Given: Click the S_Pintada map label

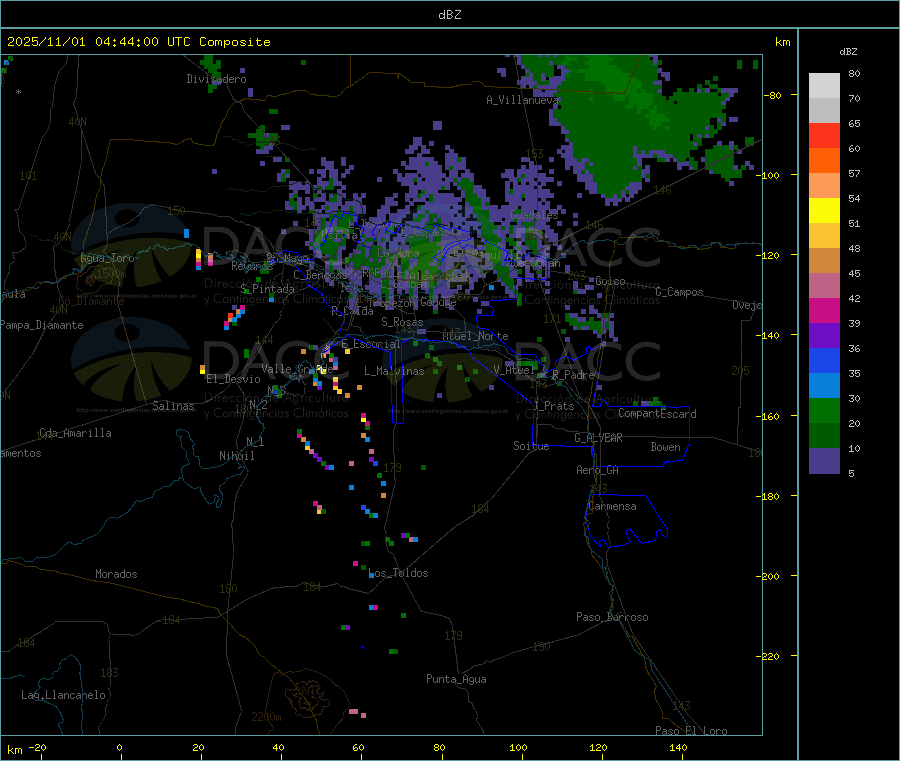Looking at the screenshot, I should tap(267, 289).
